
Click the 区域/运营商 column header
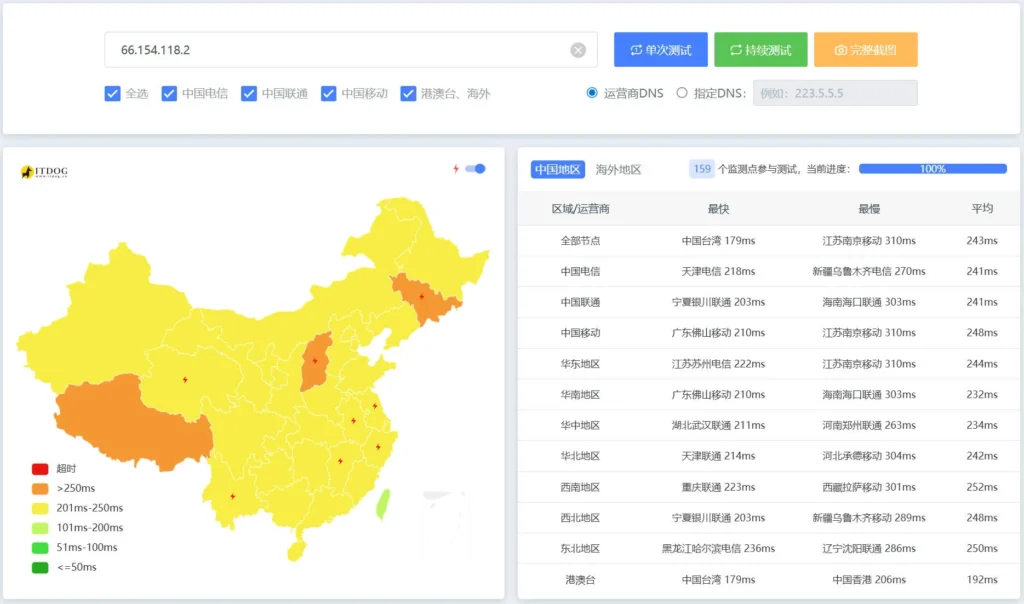tap(580, 209)
